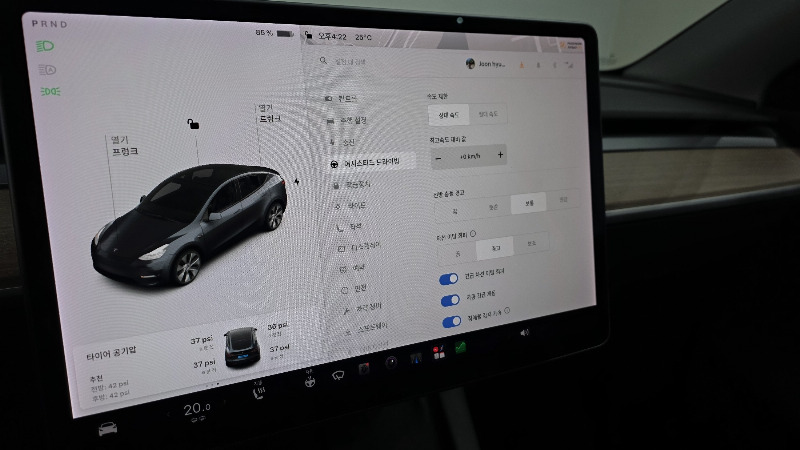This screenshot has width=800, height=450.
Task: Tap the car controls icon in bottom bar
Action: (108, 429)
